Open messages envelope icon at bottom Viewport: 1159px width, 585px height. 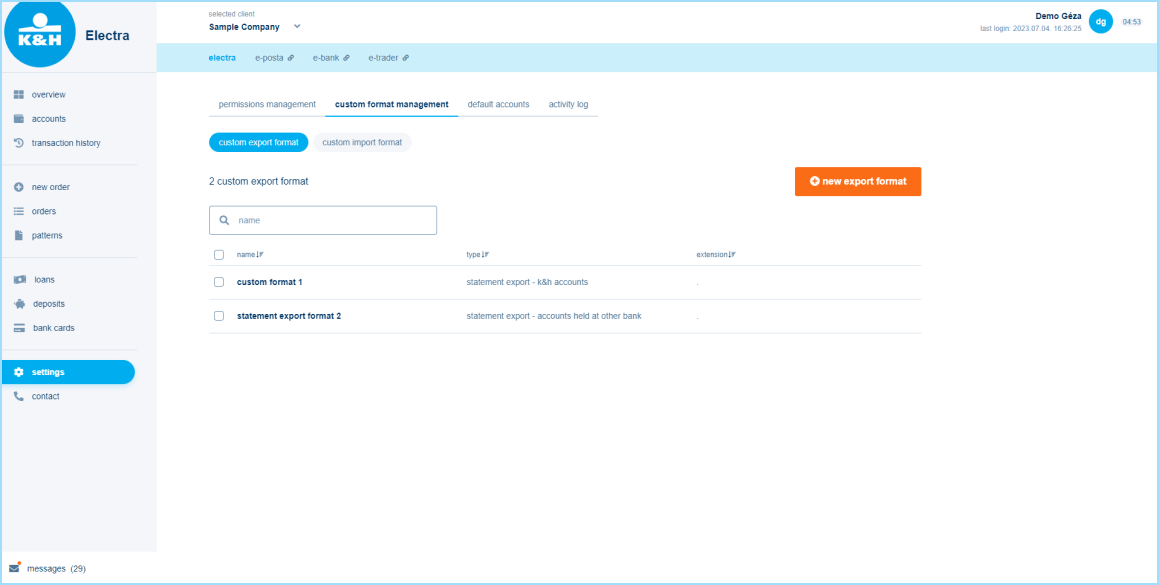[14, 568]
